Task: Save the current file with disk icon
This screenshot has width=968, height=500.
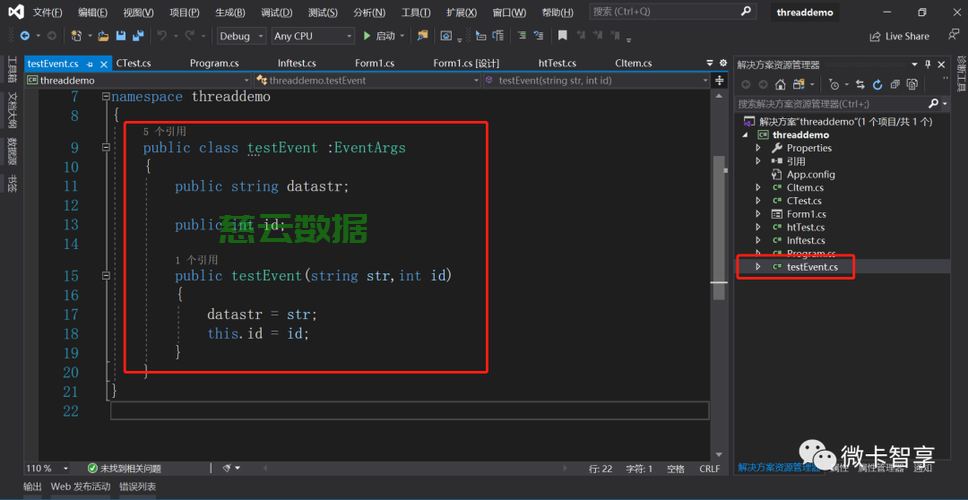Action: click(121, 36)
